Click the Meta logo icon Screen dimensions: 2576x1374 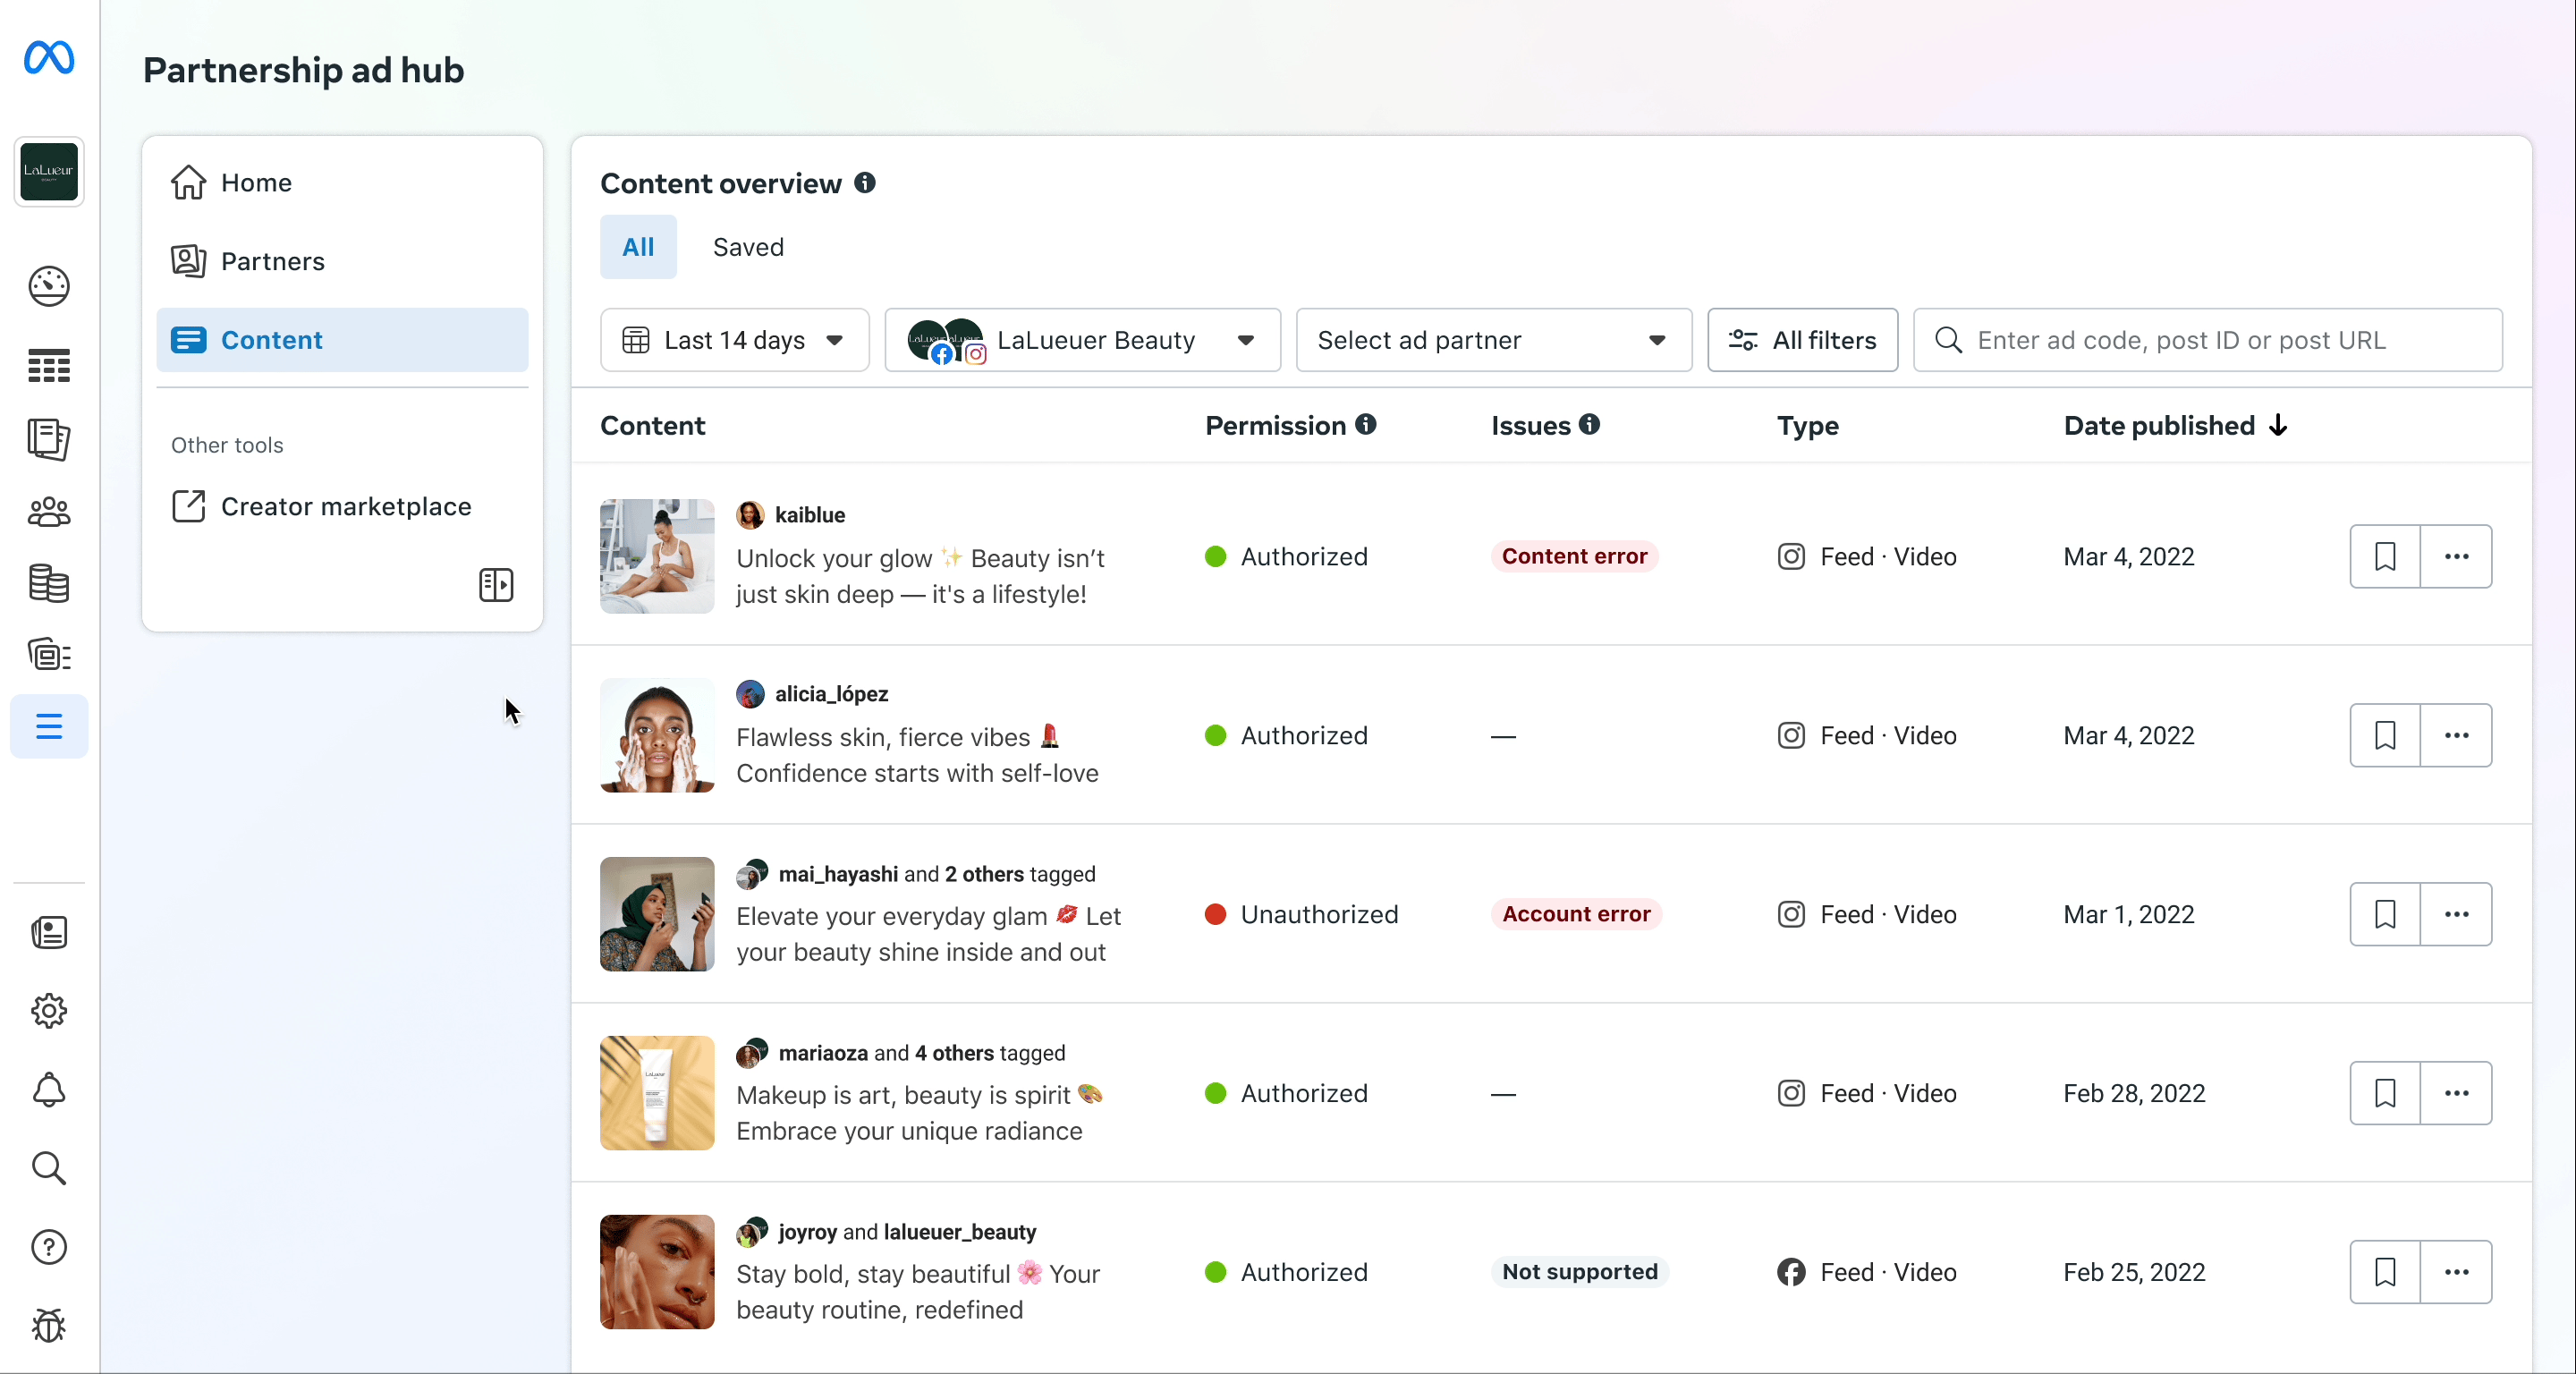pos(49,57)
